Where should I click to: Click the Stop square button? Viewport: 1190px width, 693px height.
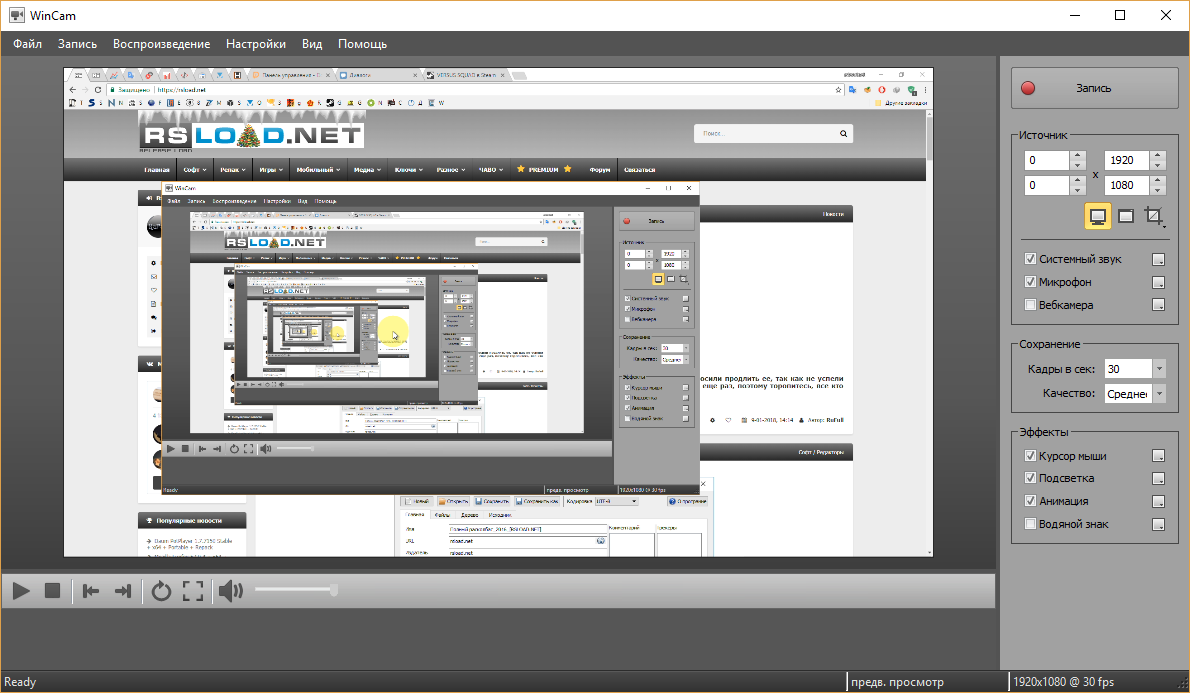[x=52, y=591]
